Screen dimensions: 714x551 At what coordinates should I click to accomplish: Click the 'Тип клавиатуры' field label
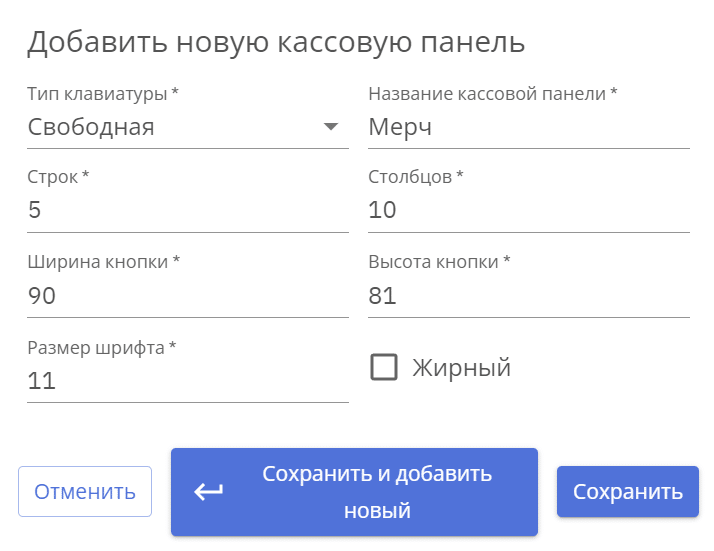103,94
